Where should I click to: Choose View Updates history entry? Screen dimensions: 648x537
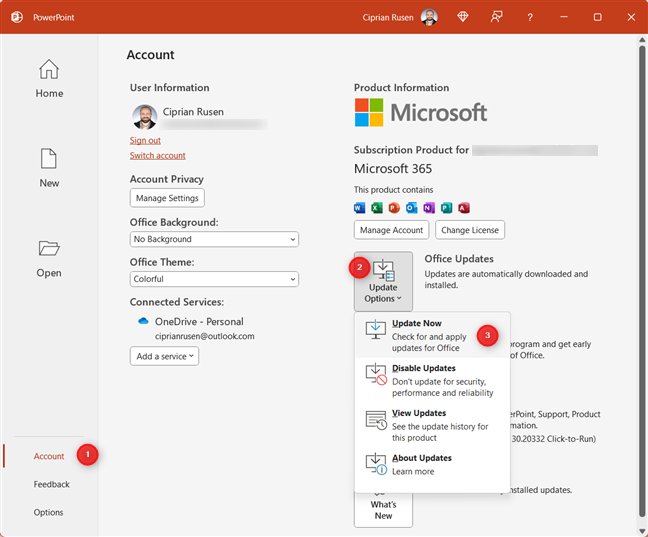click(x=432, y=425)
